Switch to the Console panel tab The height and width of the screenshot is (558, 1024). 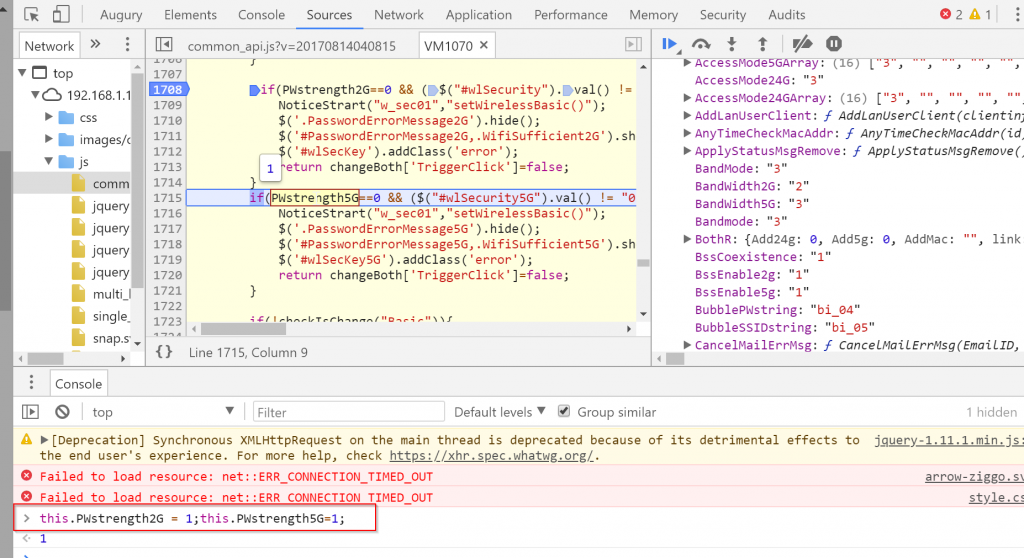261,14
